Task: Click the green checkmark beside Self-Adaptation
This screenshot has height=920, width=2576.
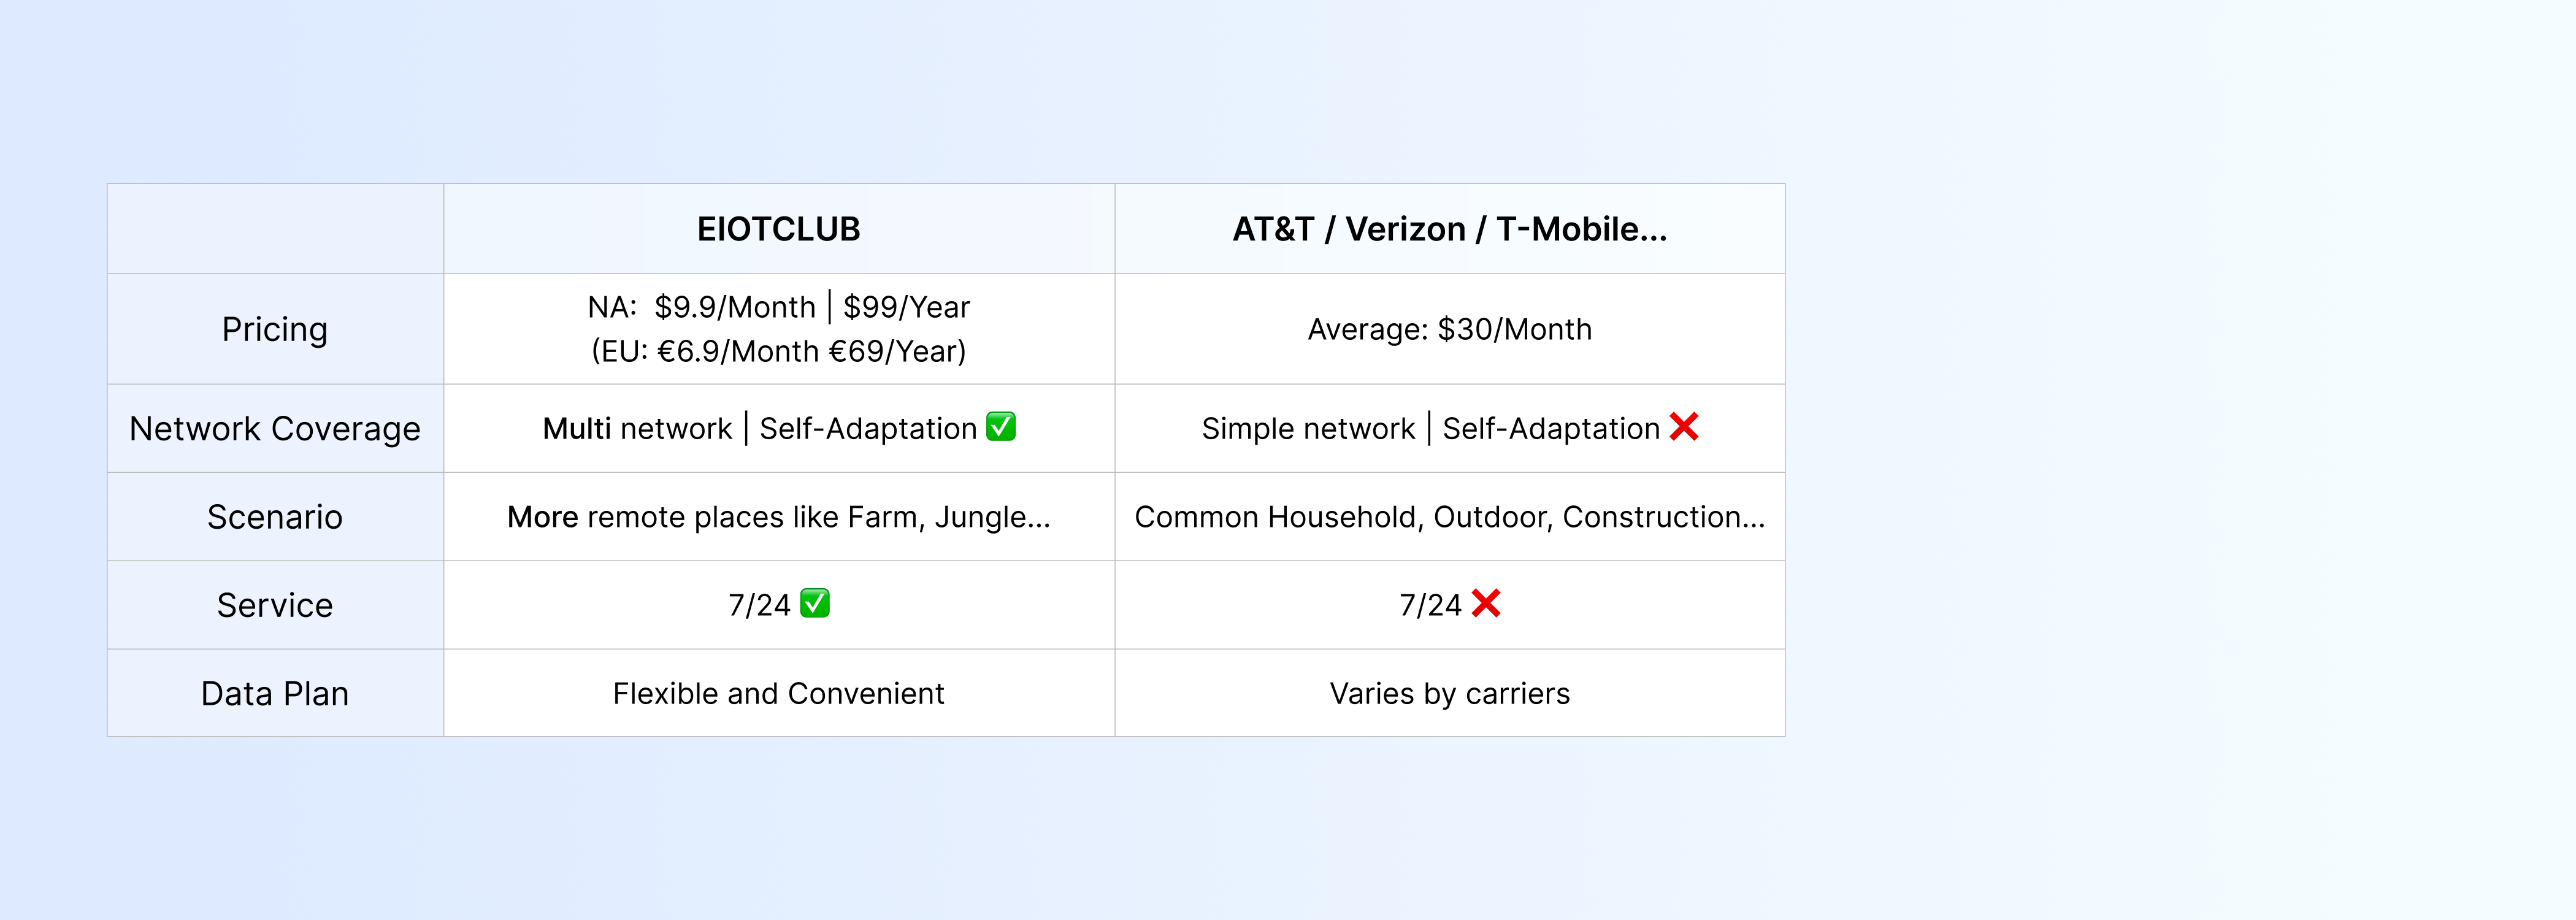Action: pos(1001,427)
